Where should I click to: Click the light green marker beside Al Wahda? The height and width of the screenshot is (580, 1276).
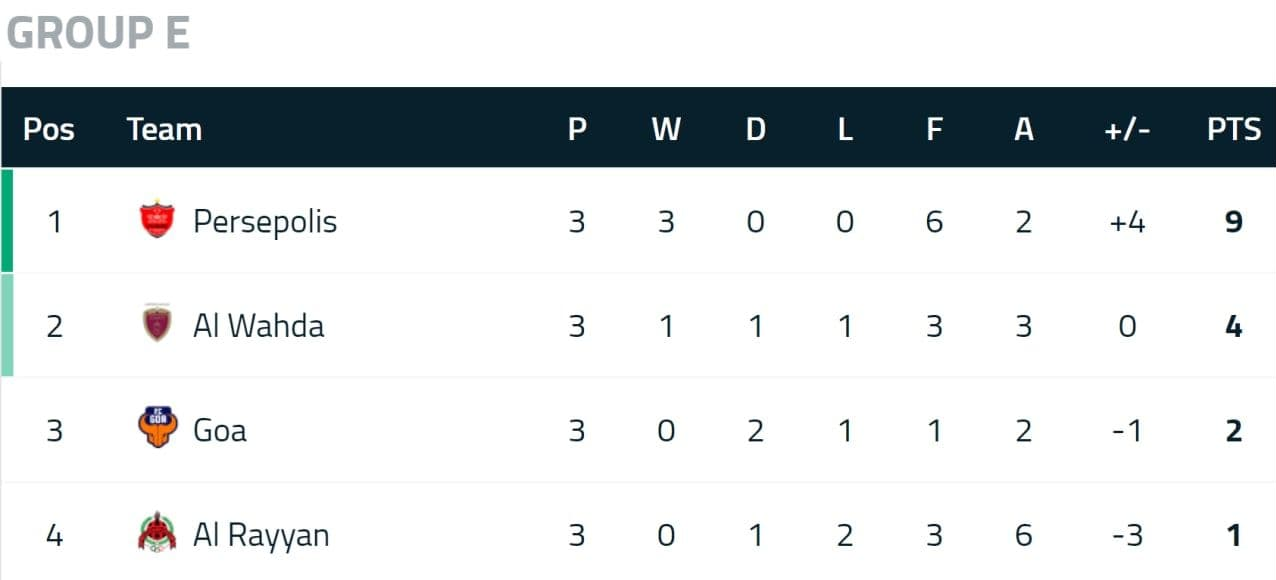pyautogui.click(x=7, y=325)
